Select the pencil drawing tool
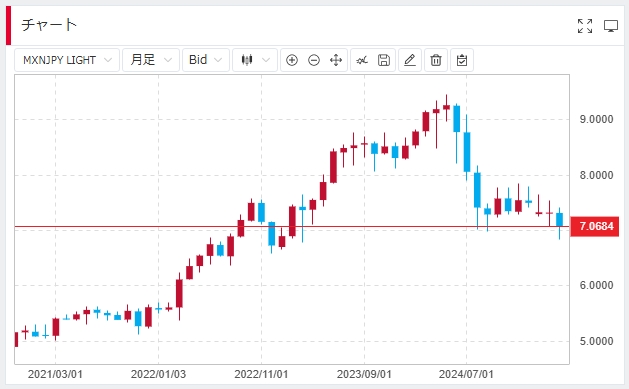 (x=410, y=60)
